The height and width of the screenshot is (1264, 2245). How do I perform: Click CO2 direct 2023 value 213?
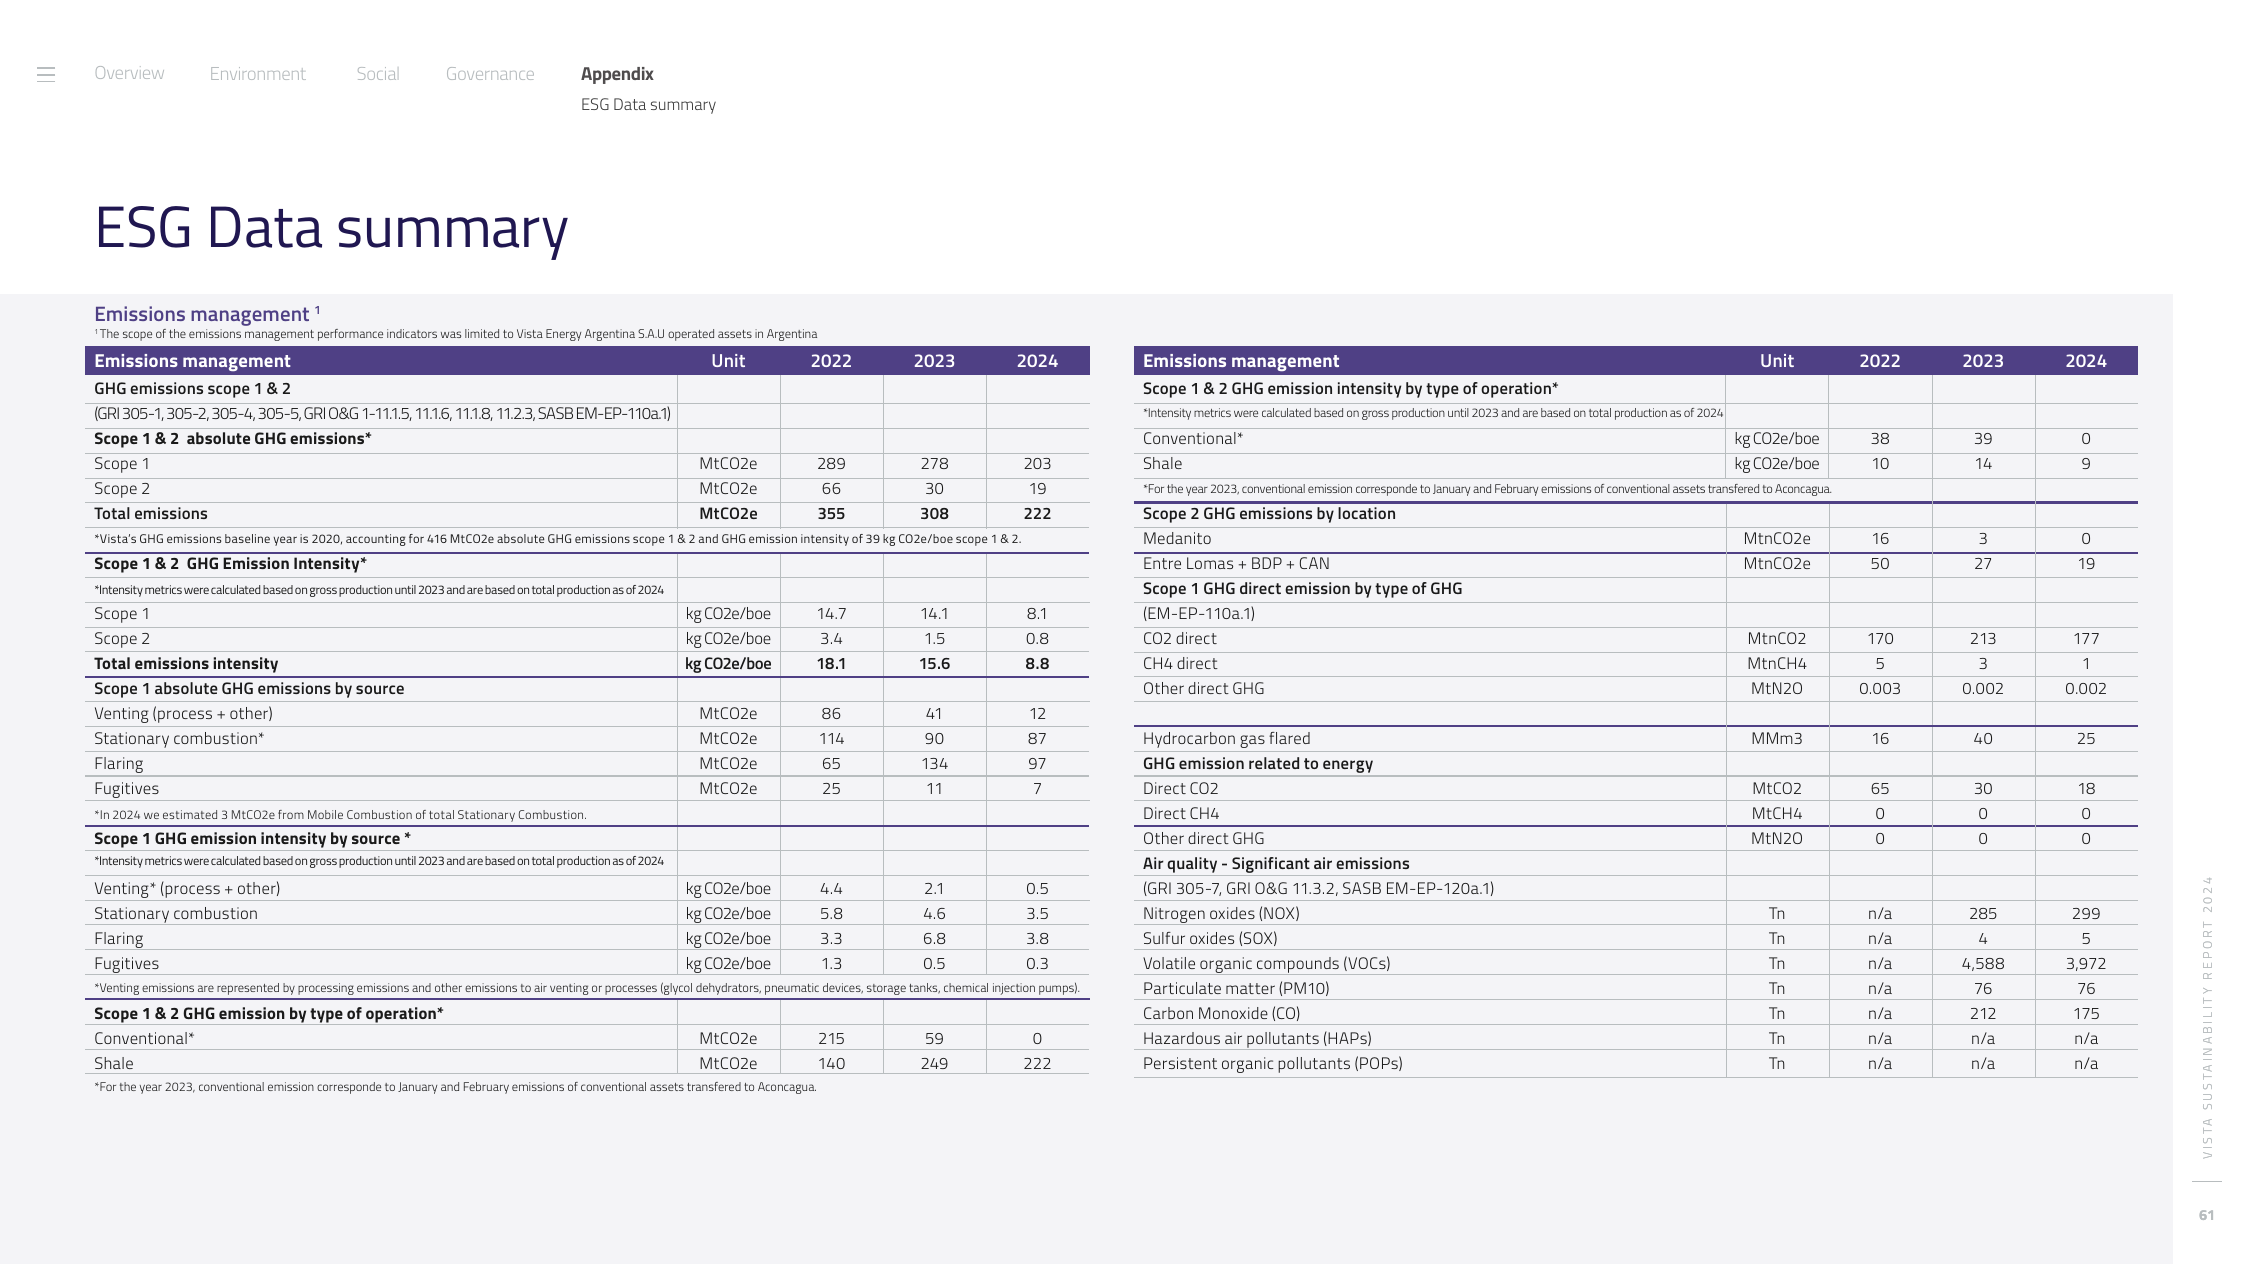[x=1983, y=639]
